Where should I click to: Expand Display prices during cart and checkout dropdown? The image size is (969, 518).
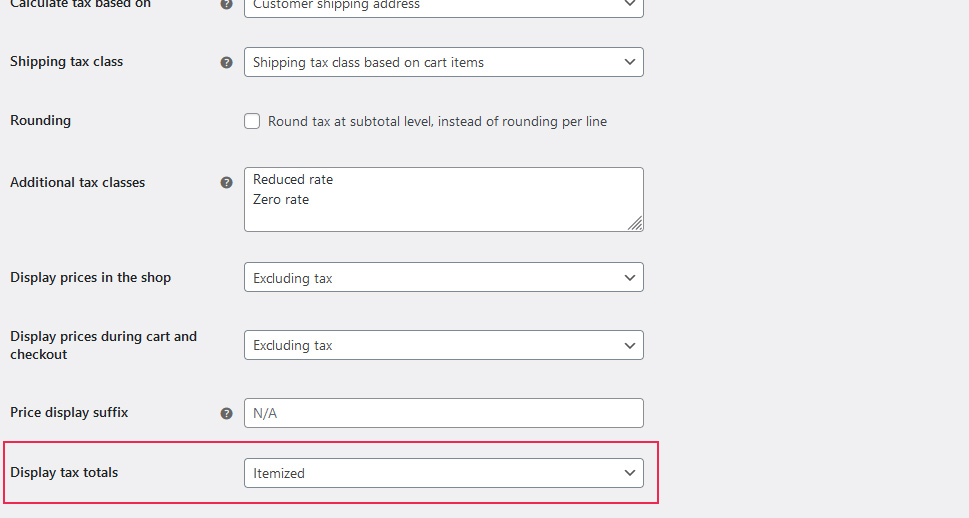[x=443, y=345]
